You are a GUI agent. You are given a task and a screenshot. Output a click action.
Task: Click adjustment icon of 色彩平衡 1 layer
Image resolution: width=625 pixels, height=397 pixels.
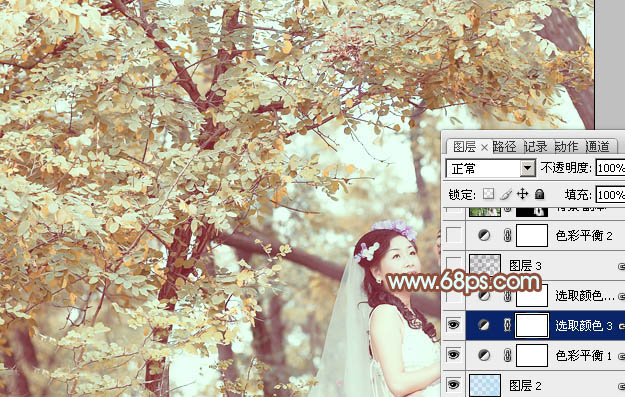484,355
